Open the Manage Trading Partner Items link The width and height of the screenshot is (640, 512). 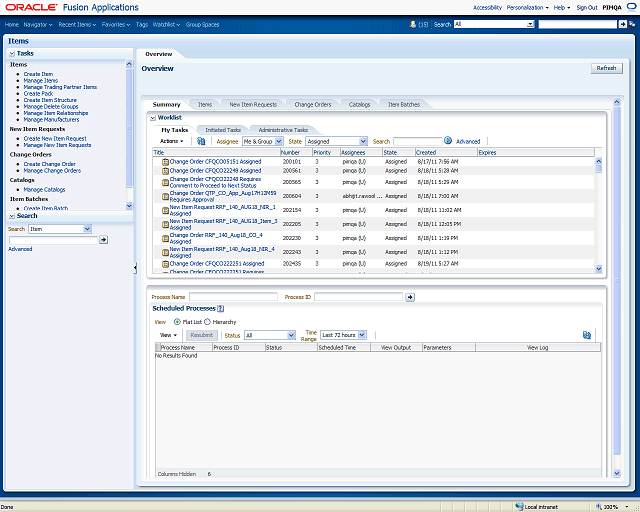pyautogui.click(x=60, y=87)
